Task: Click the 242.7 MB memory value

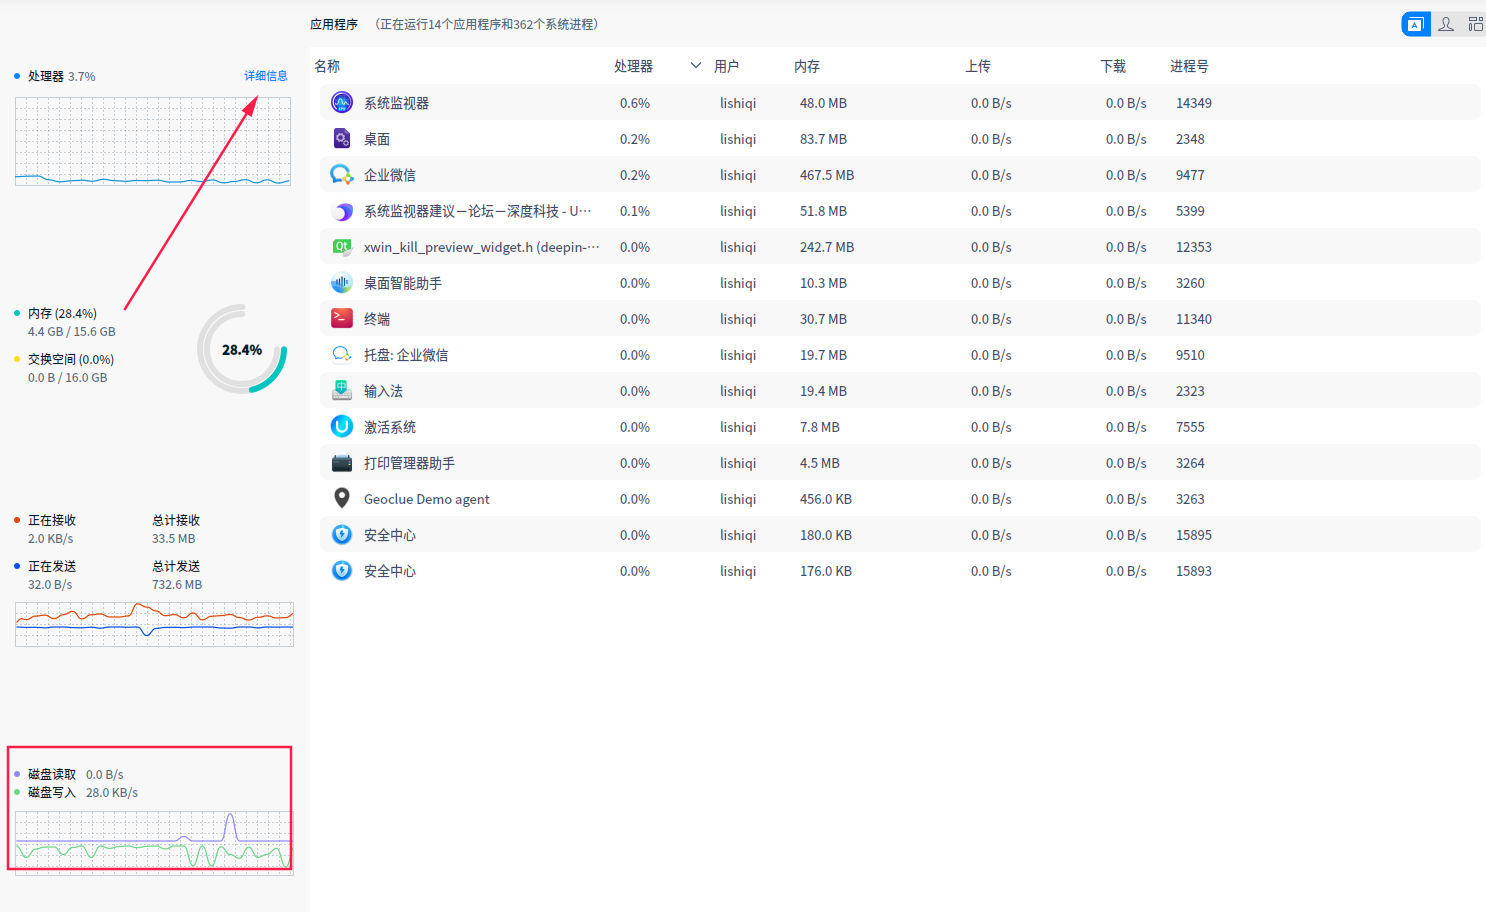Action: [x=827, y=247]
